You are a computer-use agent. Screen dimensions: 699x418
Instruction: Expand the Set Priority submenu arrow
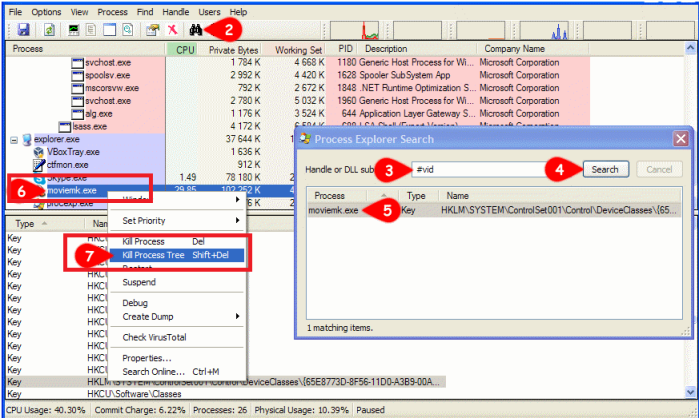coord(238,220)
